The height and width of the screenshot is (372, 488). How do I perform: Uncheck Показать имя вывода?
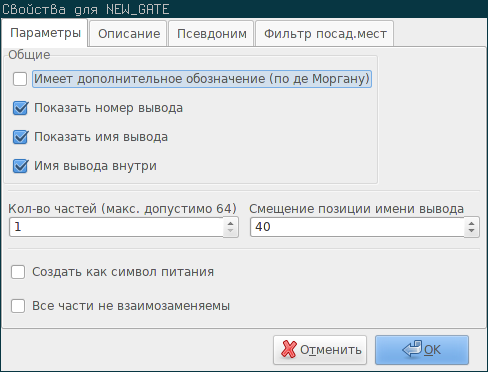click(20, 137)
